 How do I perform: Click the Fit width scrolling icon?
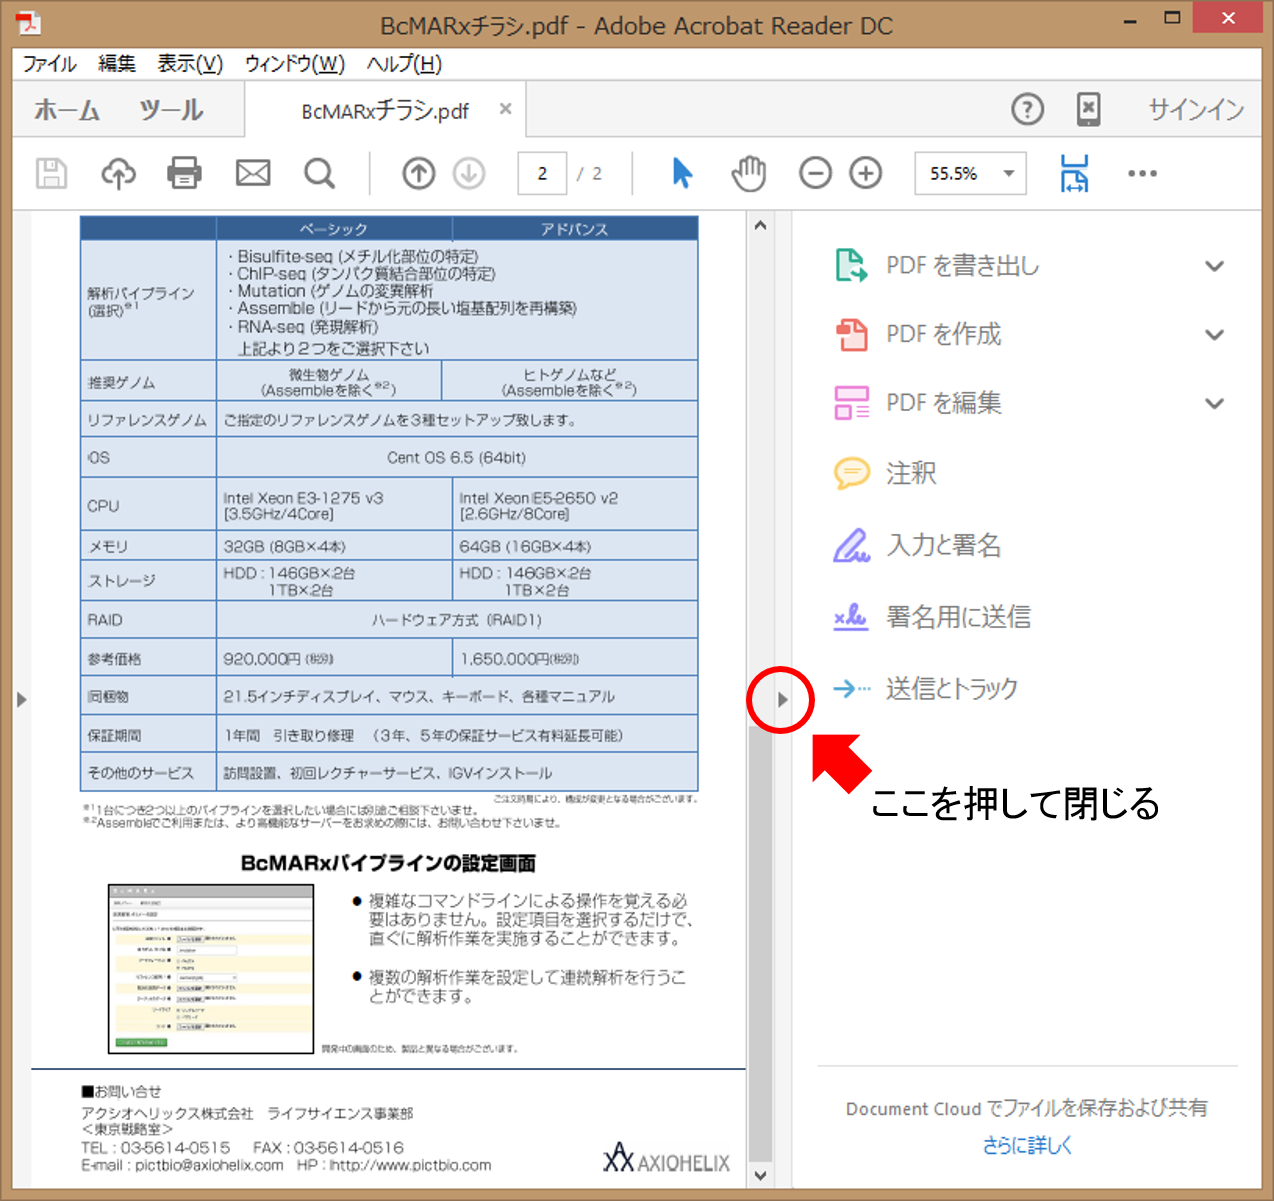(1075, 174)
